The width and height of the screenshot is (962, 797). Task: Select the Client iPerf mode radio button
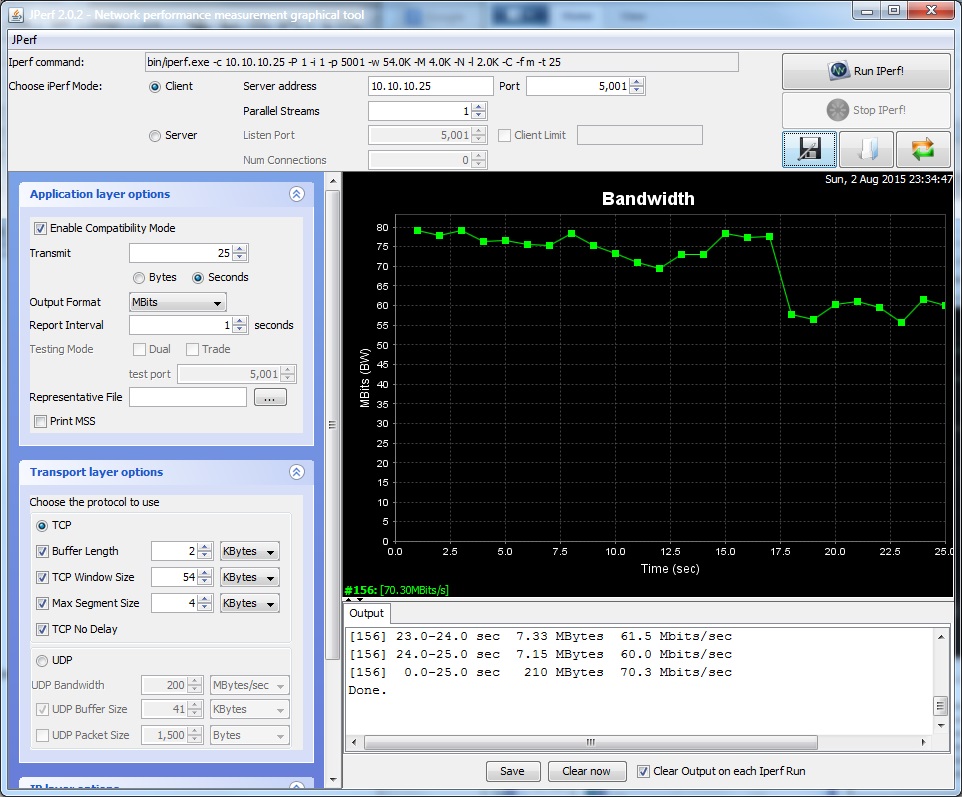(x=155, y=87)
